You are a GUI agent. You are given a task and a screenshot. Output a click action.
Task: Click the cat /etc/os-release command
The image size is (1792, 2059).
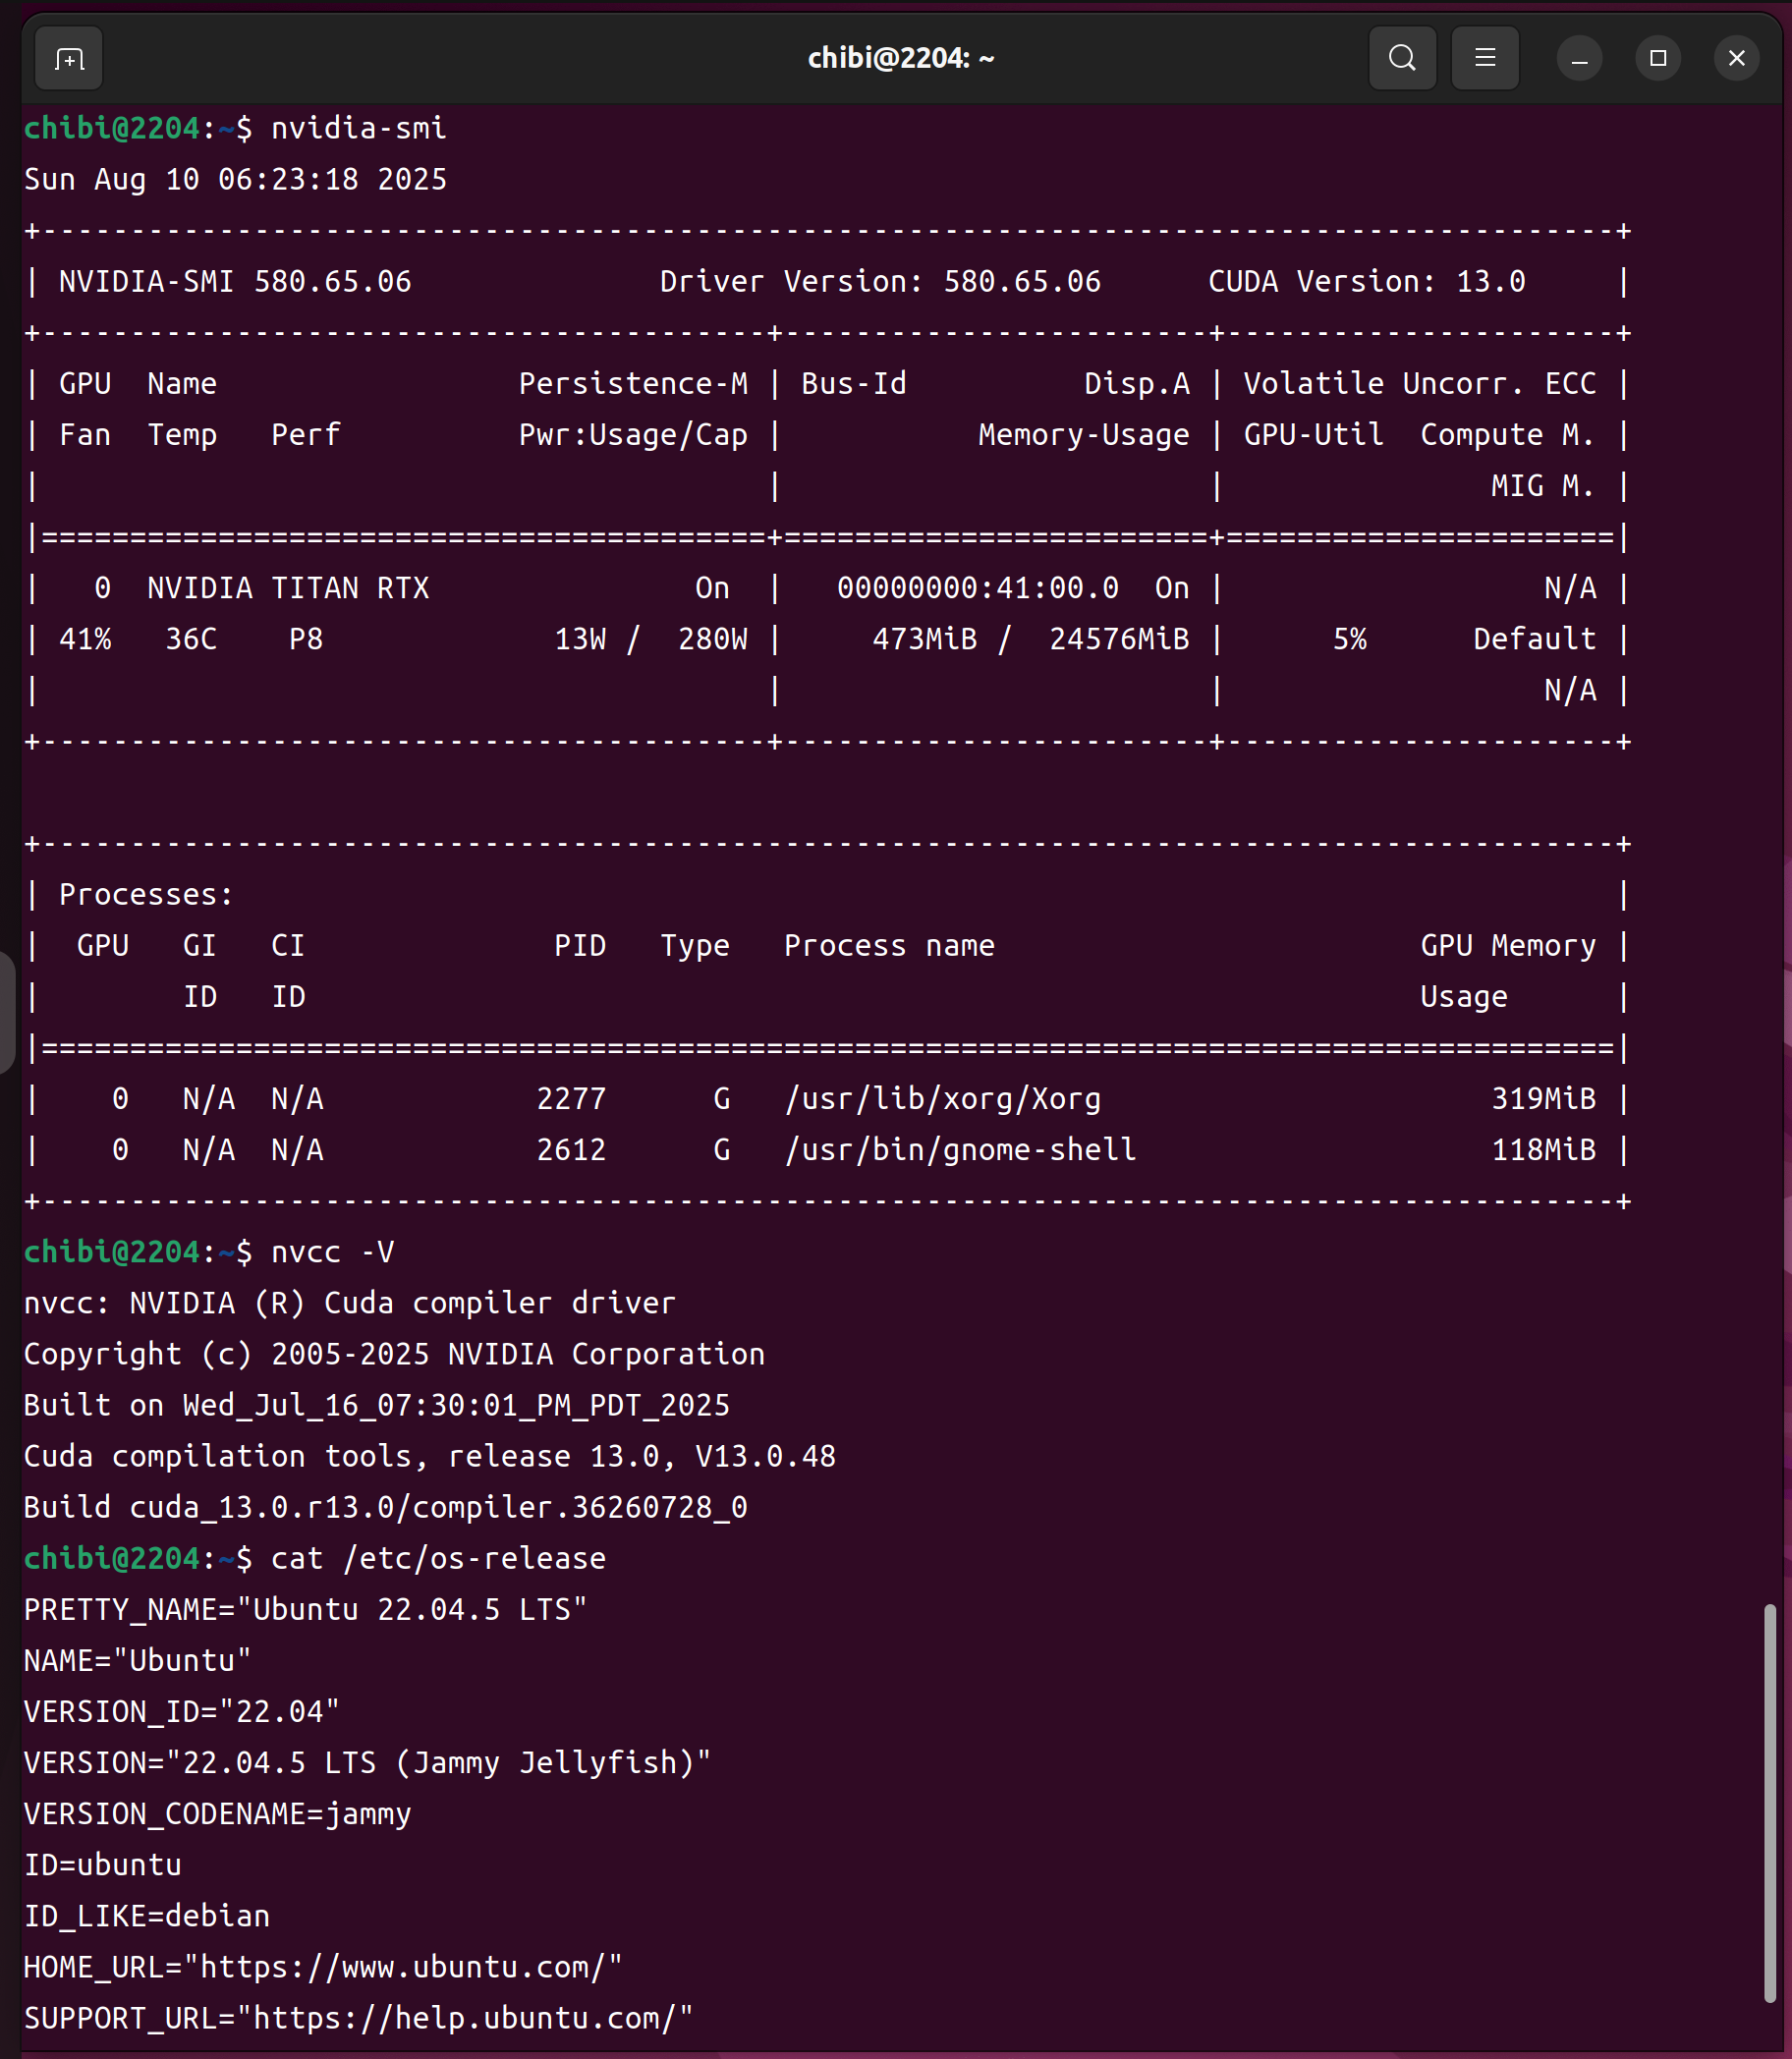click(438, 1558)
